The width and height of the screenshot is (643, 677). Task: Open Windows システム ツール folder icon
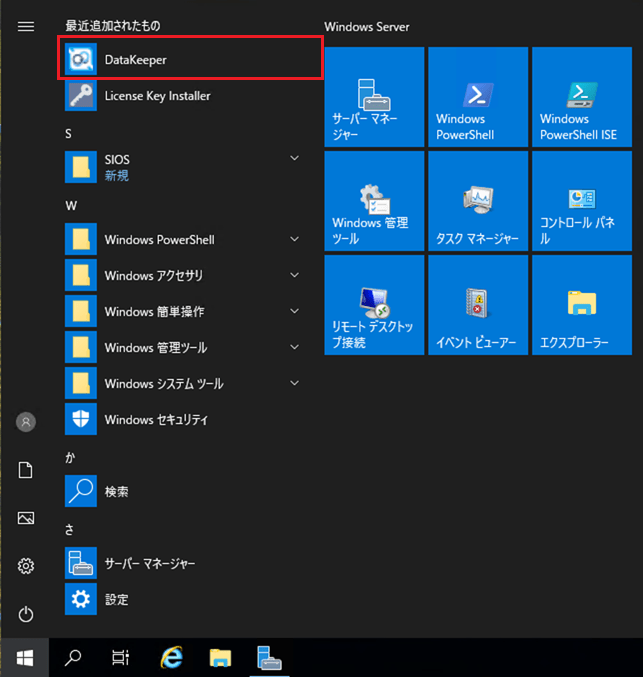click(x=81, y=383)
